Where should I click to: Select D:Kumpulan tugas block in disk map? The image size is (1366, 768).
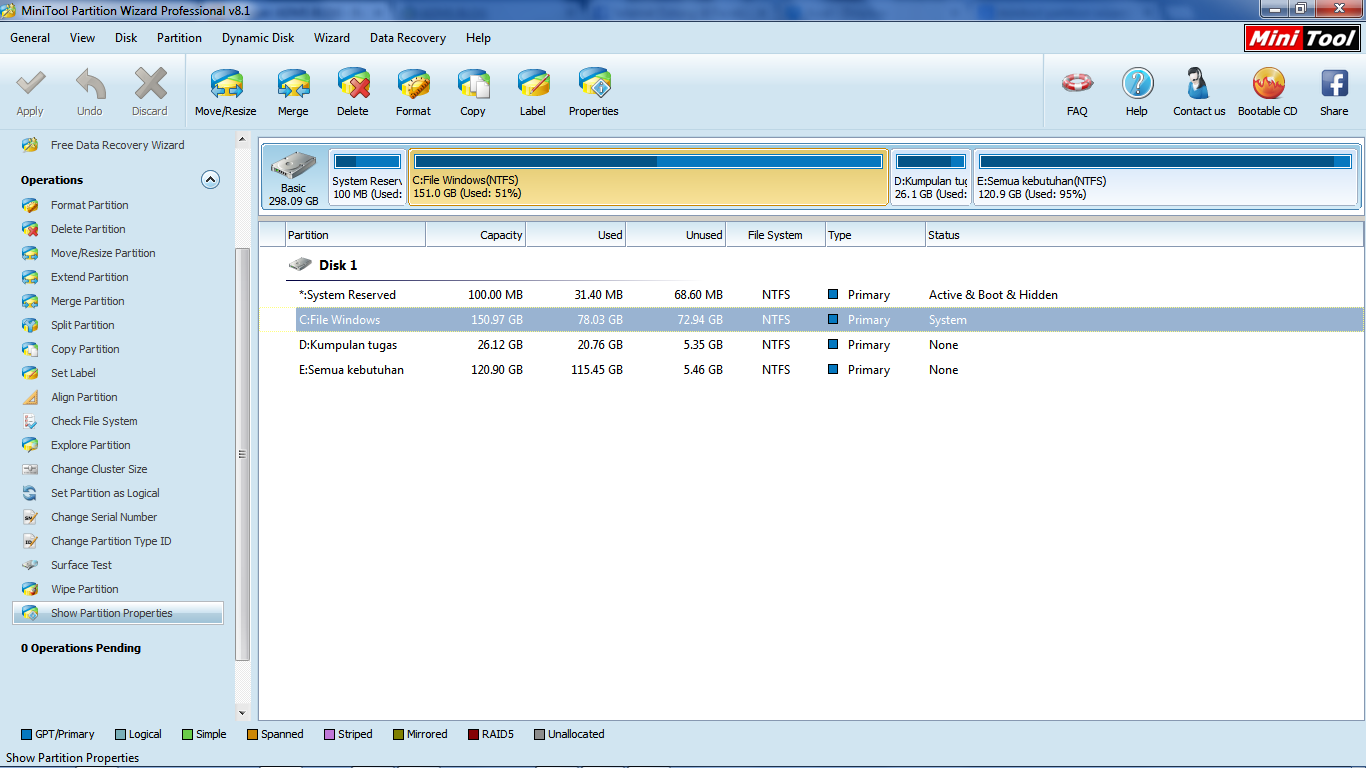931,178
